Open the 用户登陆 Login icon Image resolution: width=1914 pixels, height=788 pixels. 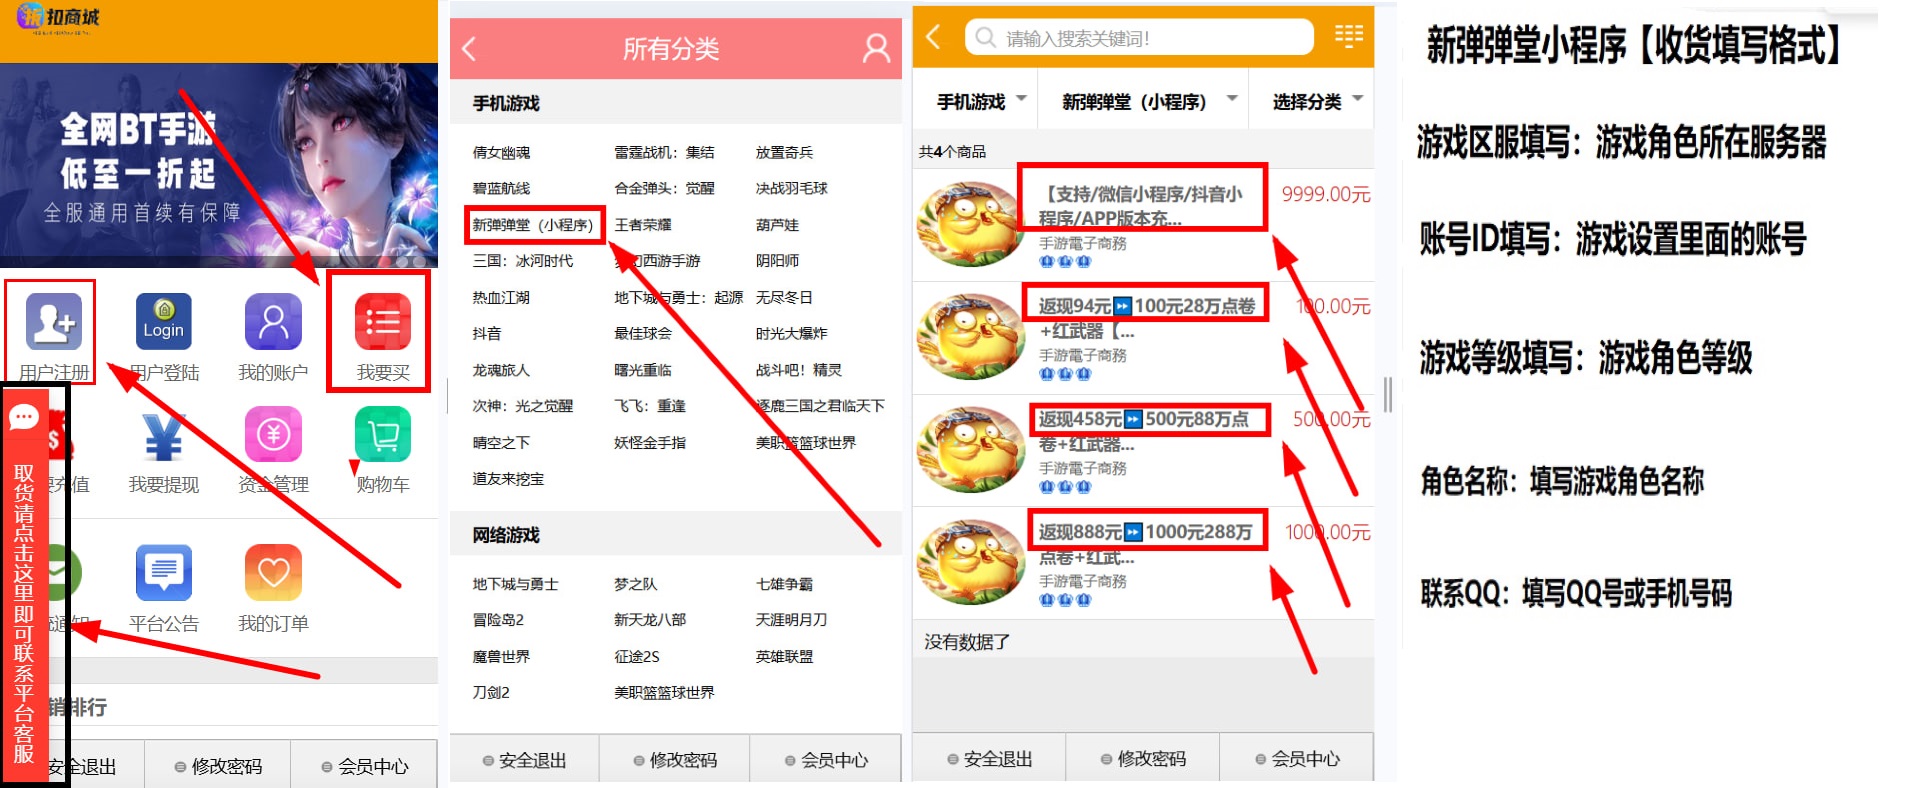163,322
